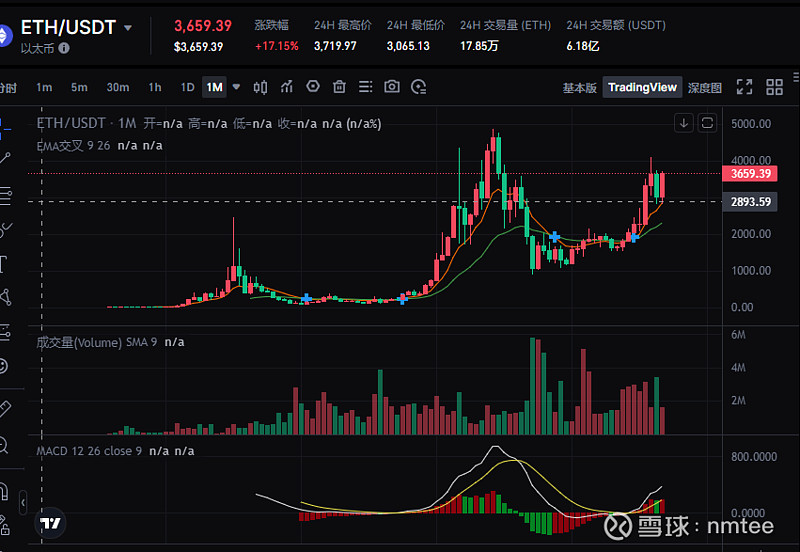Click the TradingView logo badge
The image size is (800, 552).
pos(51,523)
